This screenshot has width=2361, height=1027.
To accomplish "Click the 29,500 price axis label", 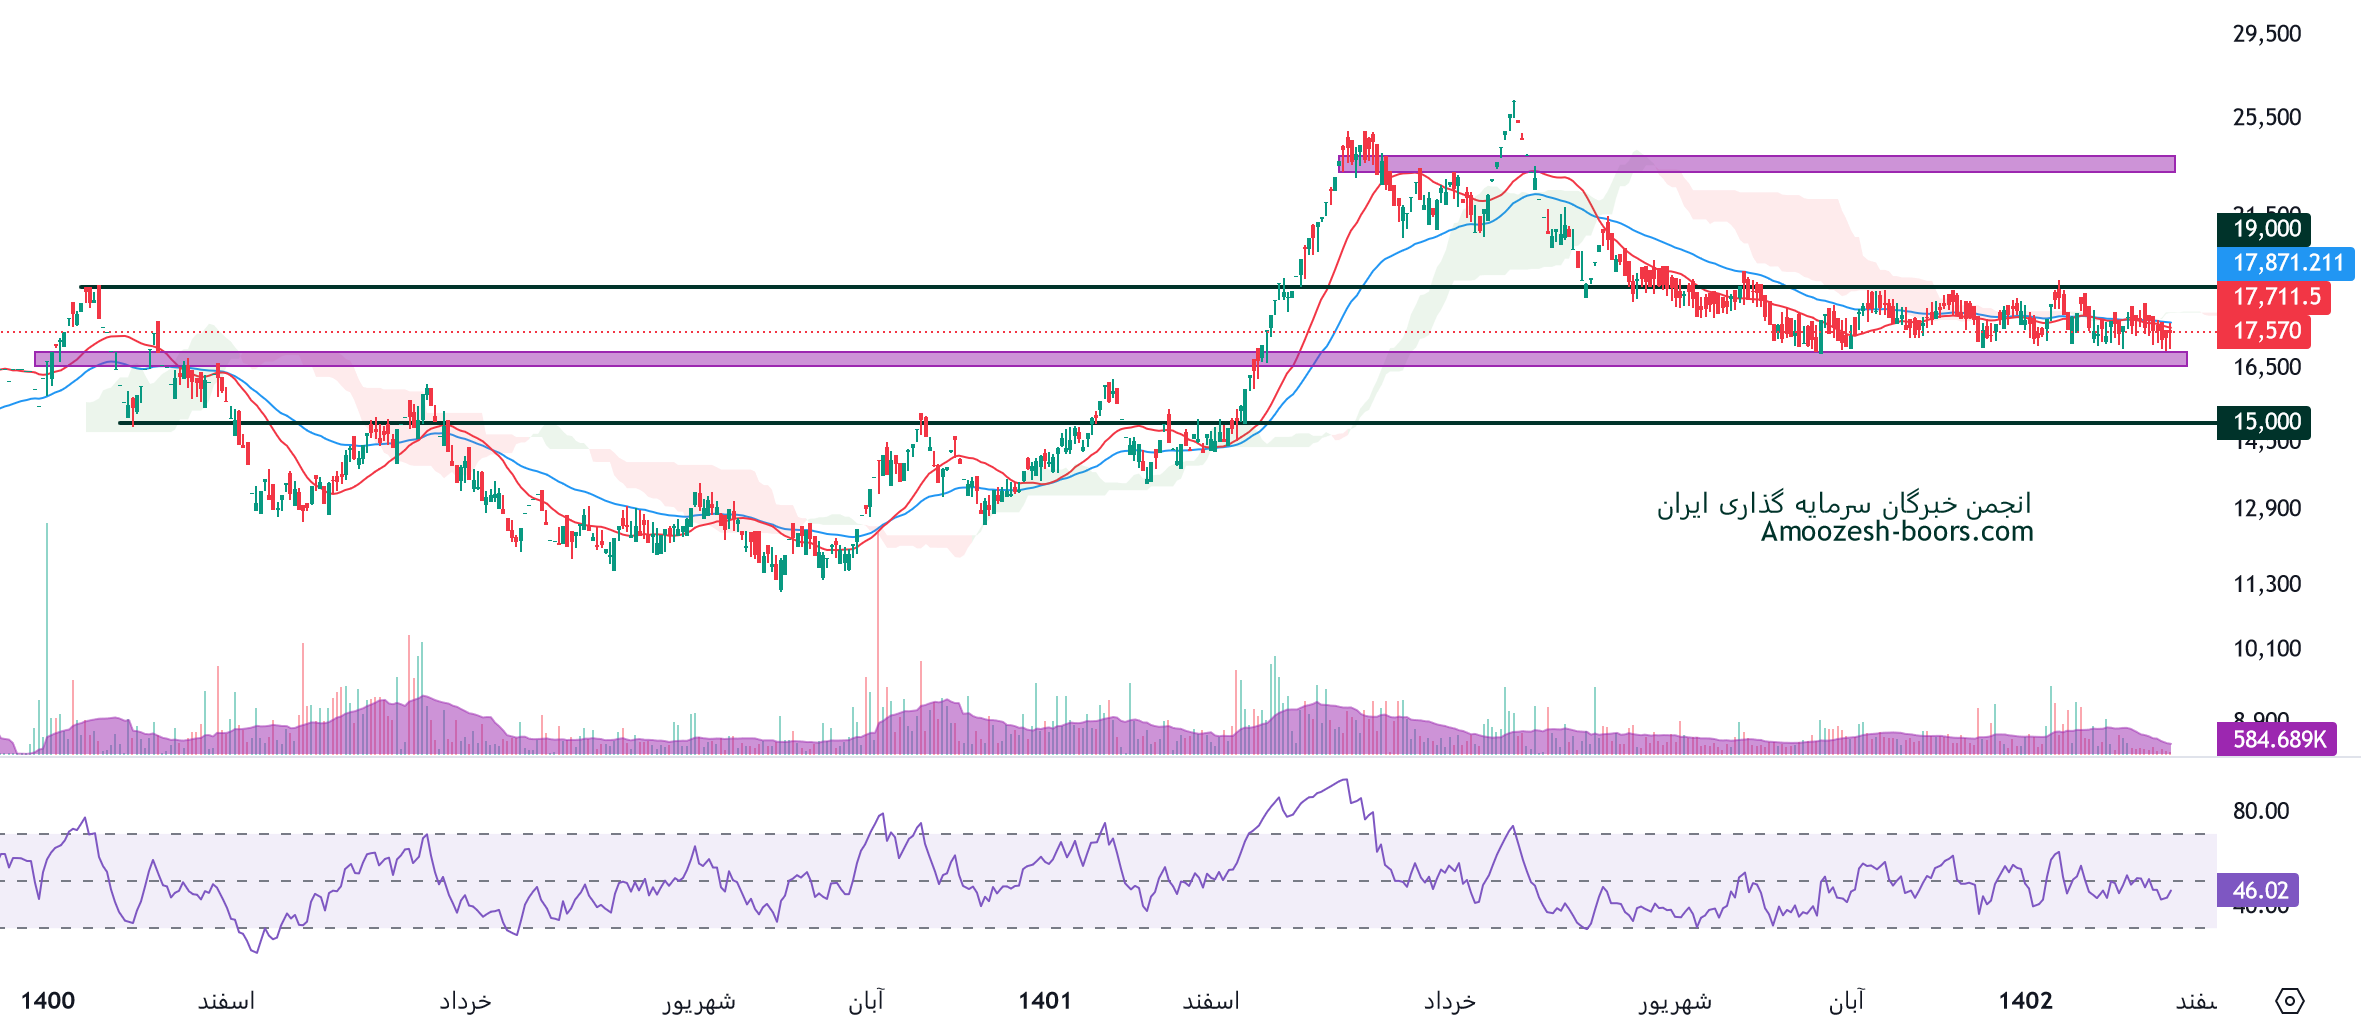I will 2267,34.
